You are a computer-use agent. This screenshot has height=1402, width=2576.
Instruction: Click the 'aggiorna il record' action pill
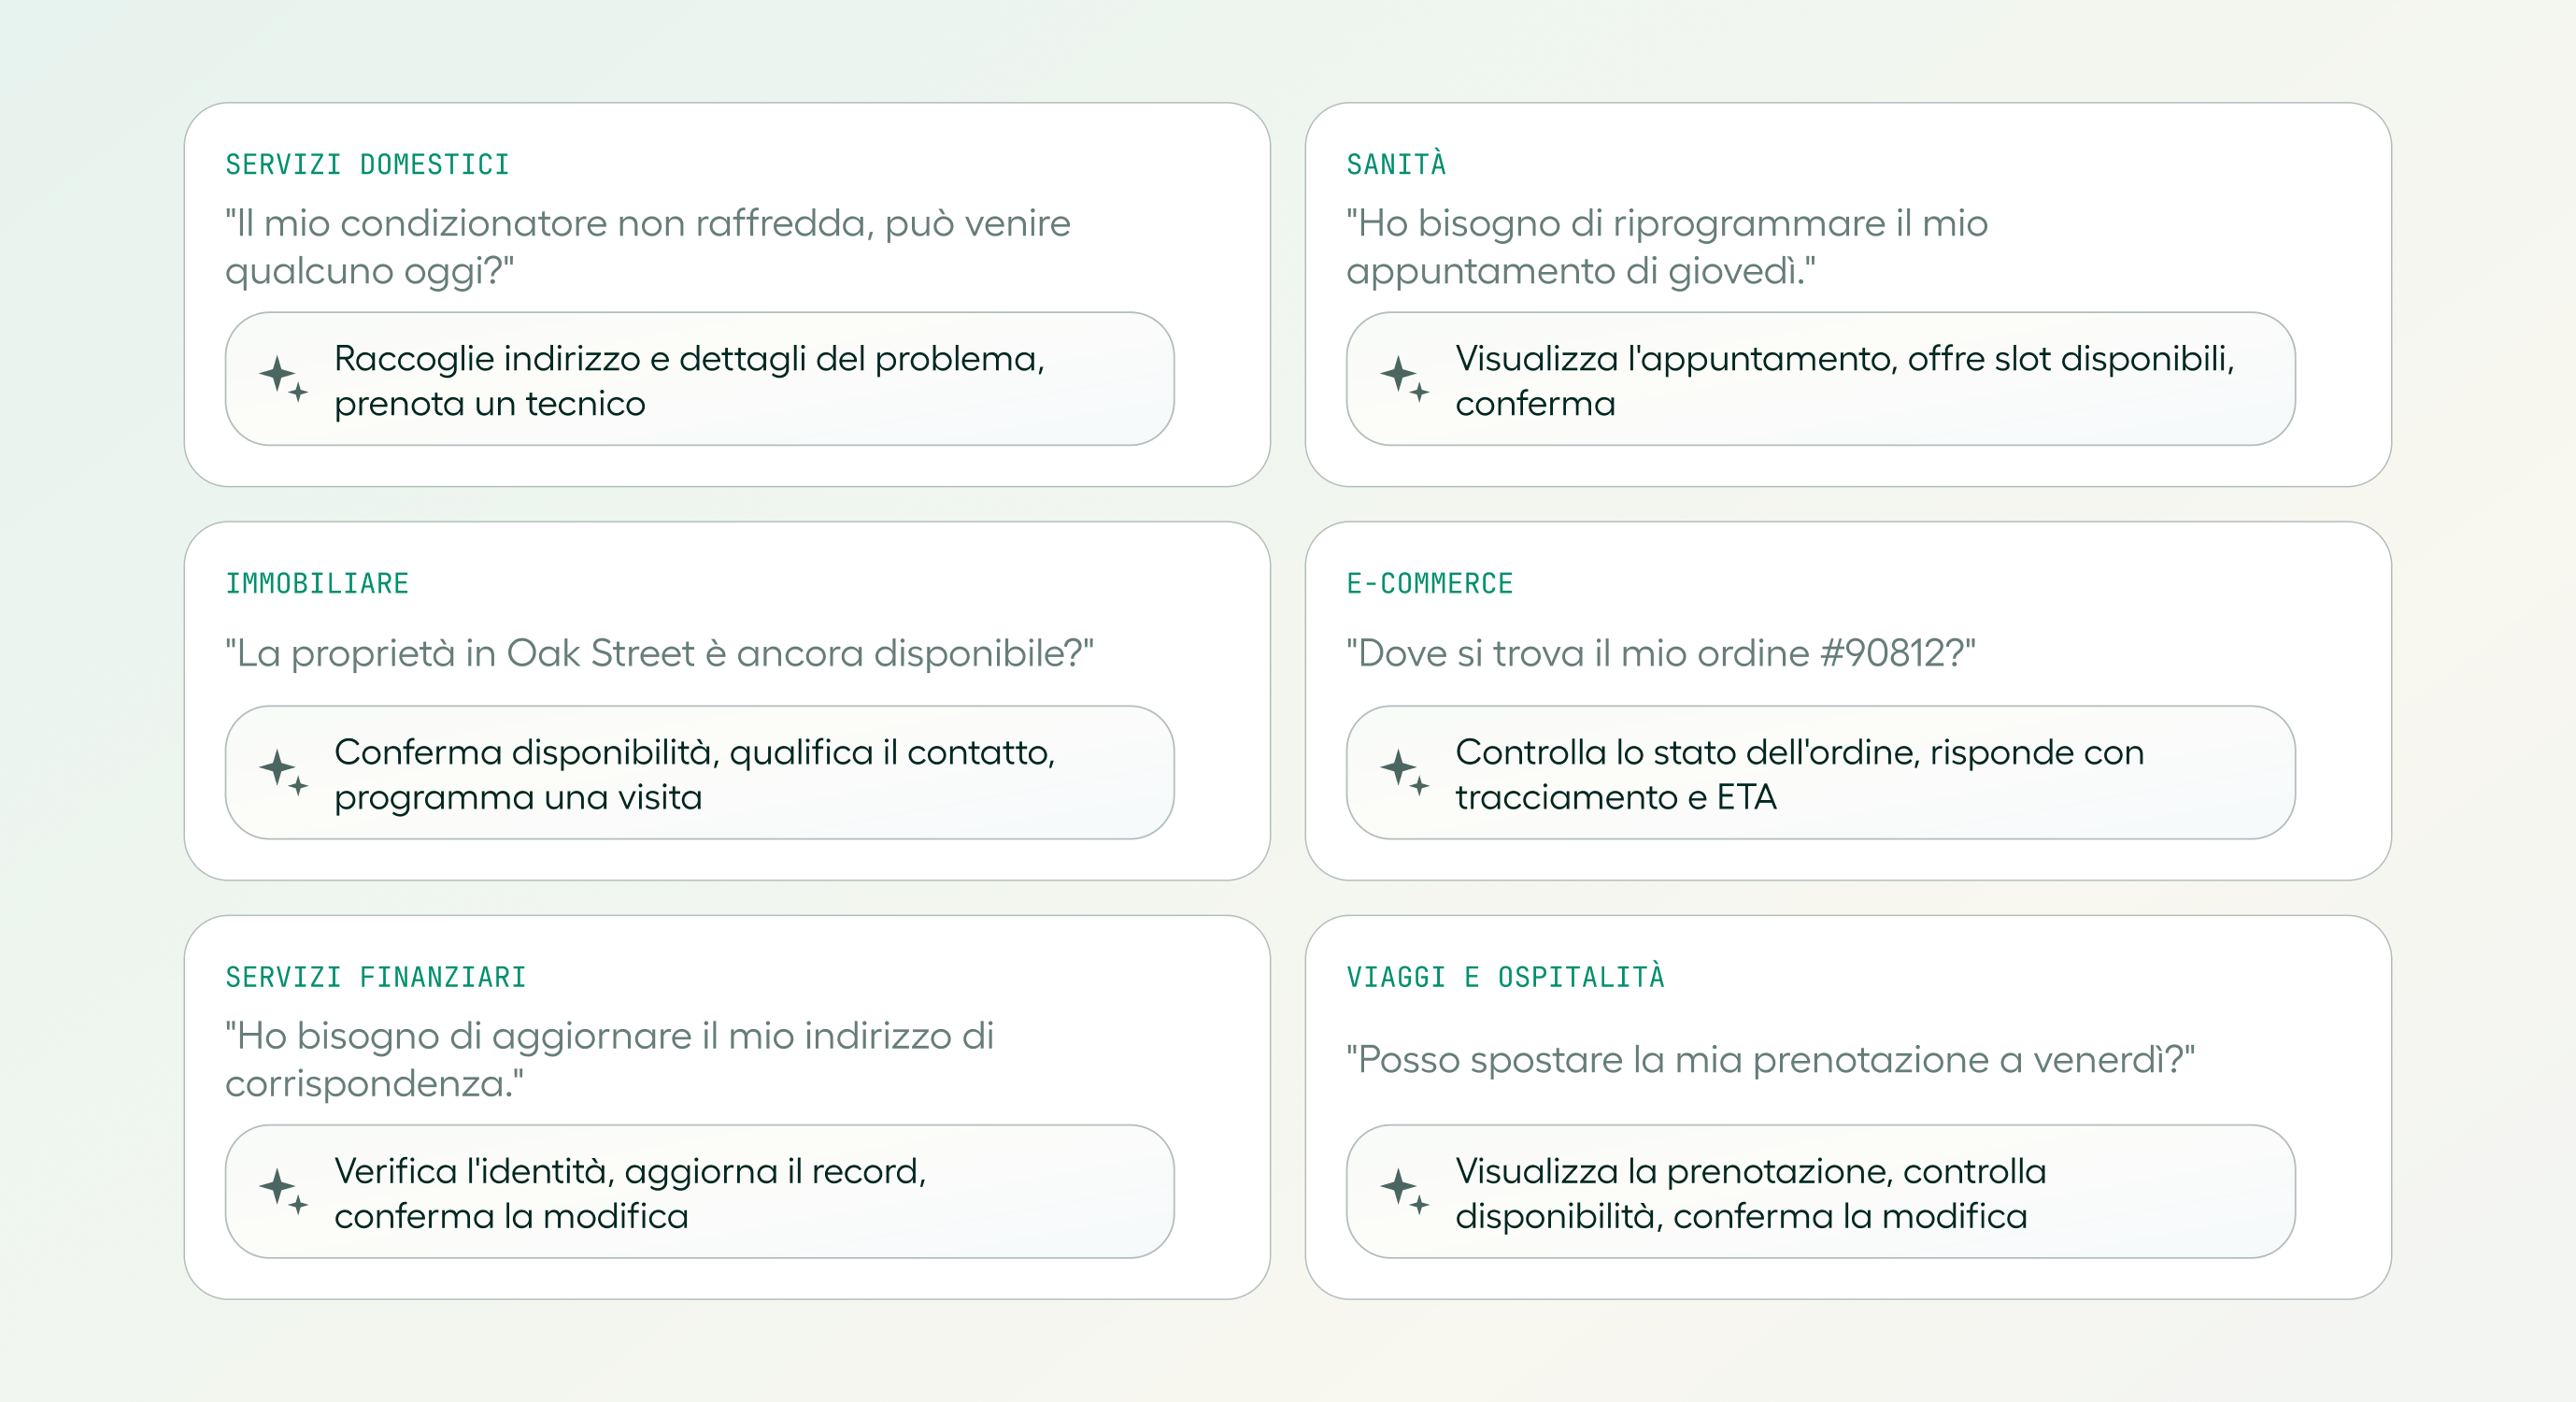click(699, 1192)
